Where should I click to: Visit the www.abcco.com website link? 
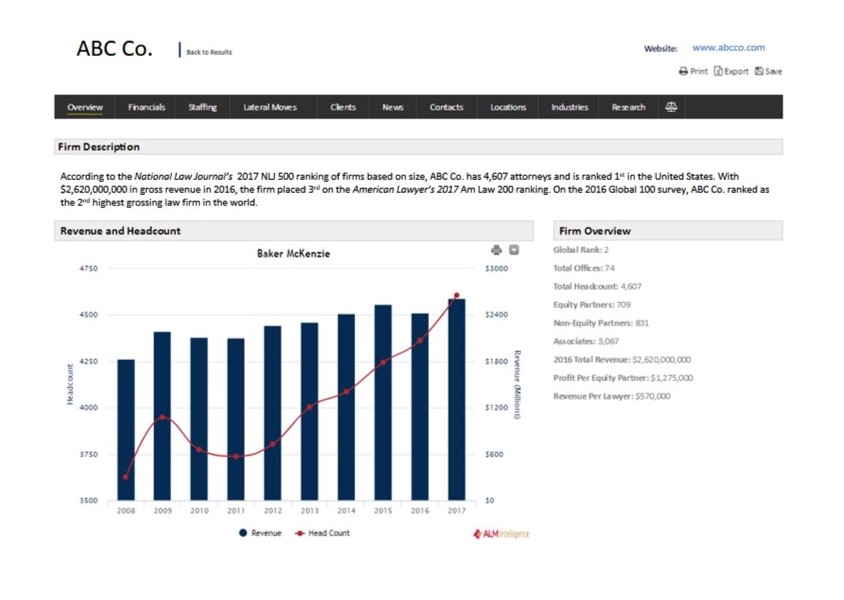(x=728, y=47)
